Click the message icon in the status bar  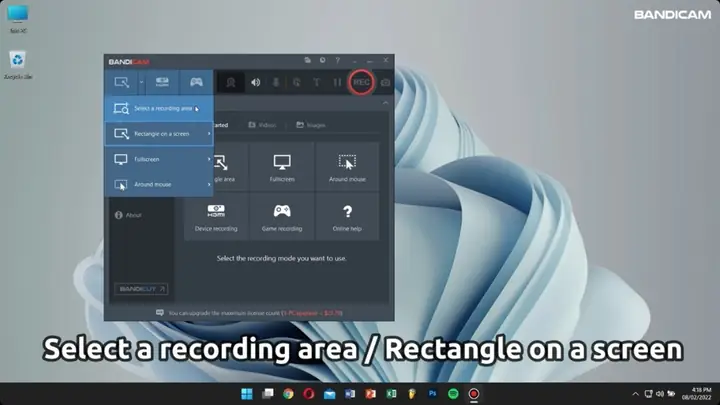tap(160, 313)
